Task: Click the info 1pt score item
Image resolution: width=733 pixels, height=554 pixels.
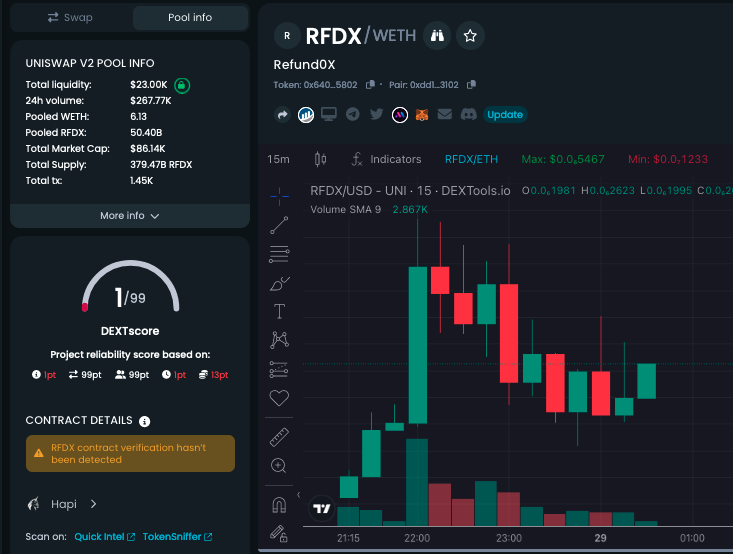Action: tap(44, 375)
